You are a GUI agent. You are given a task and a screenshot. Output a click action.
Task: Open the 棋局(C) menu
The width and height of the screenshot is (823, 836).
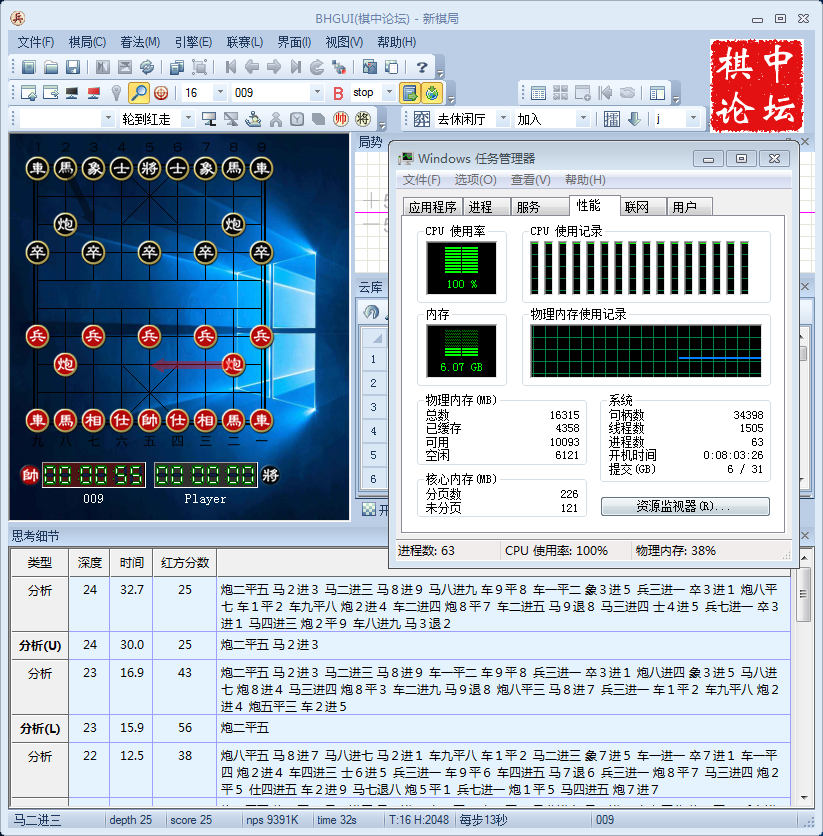pos(87,42)
